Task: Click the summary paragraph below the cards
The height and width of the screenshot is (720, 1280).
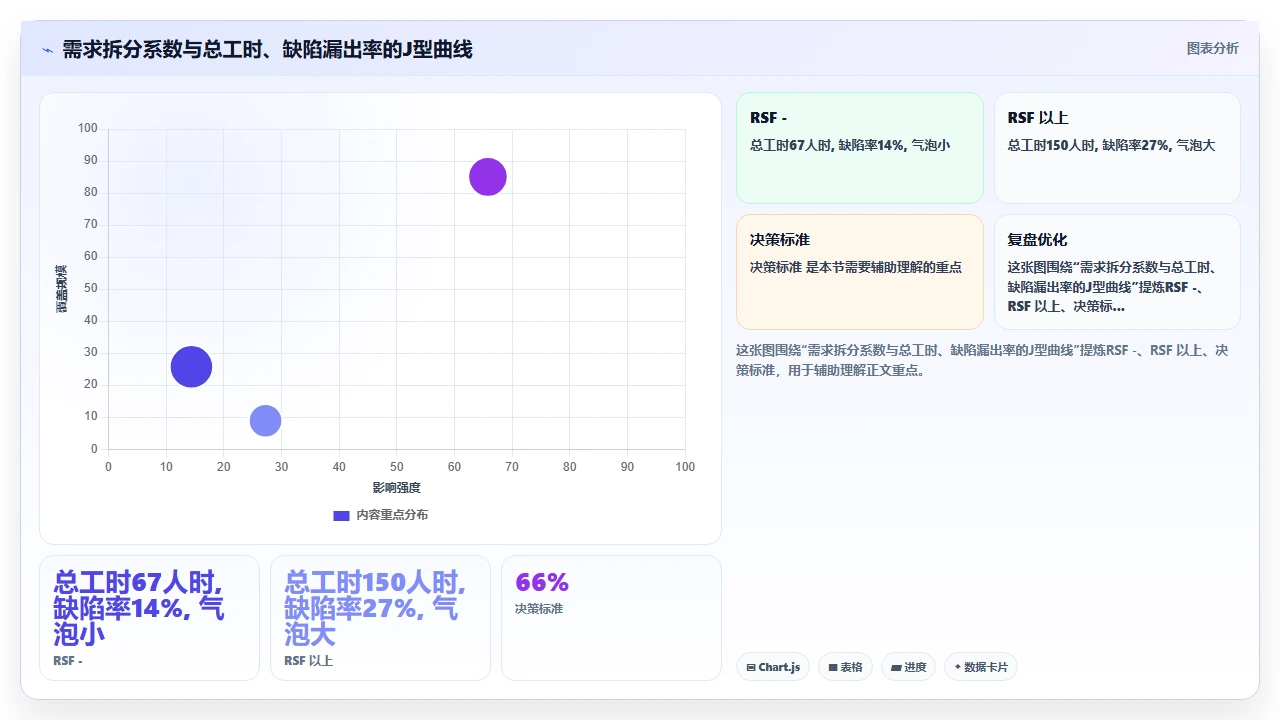Action: 982,360
